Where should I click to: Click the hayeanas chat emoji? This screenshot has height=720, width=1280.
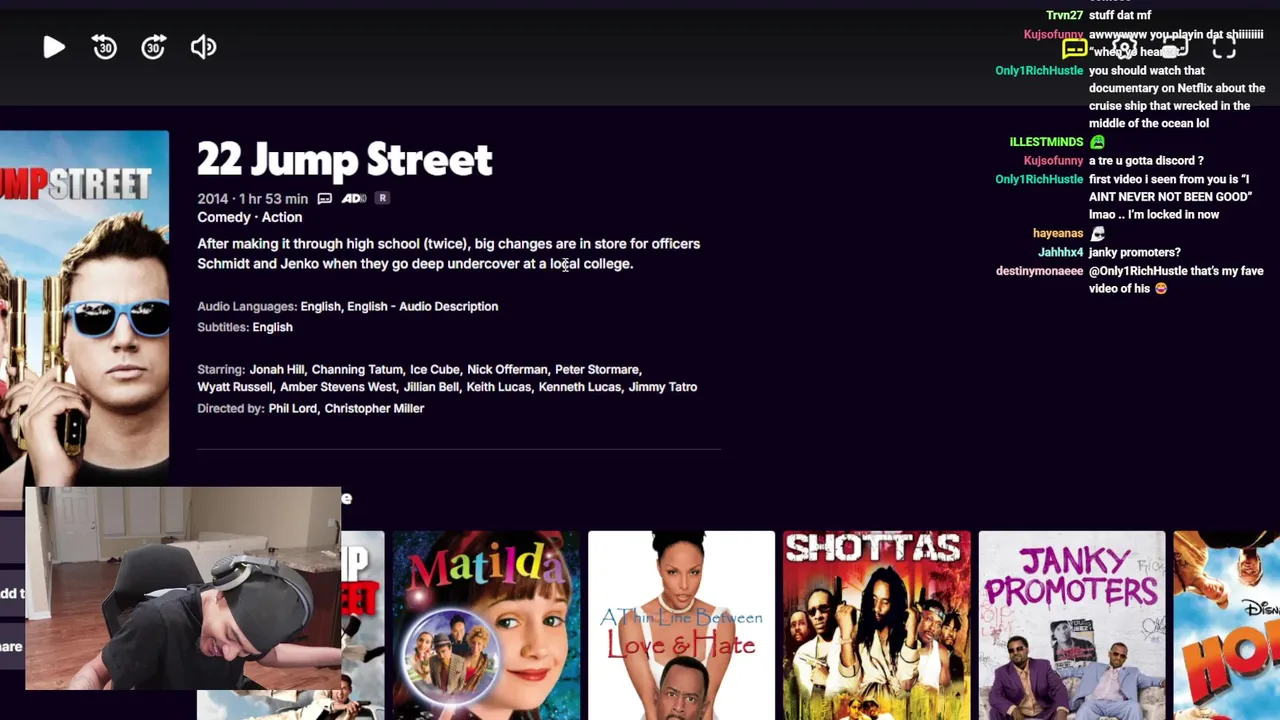[1097, 233]
